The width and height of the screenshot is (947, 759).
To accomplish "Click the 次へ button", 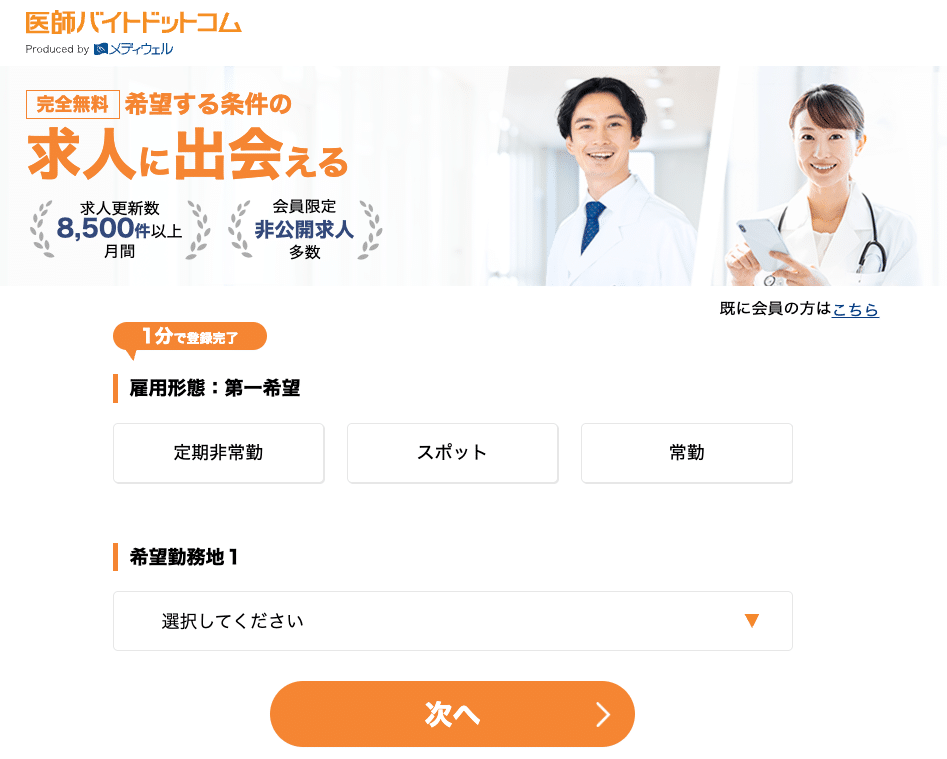I will pyautogui.click(x=452, y=714).
